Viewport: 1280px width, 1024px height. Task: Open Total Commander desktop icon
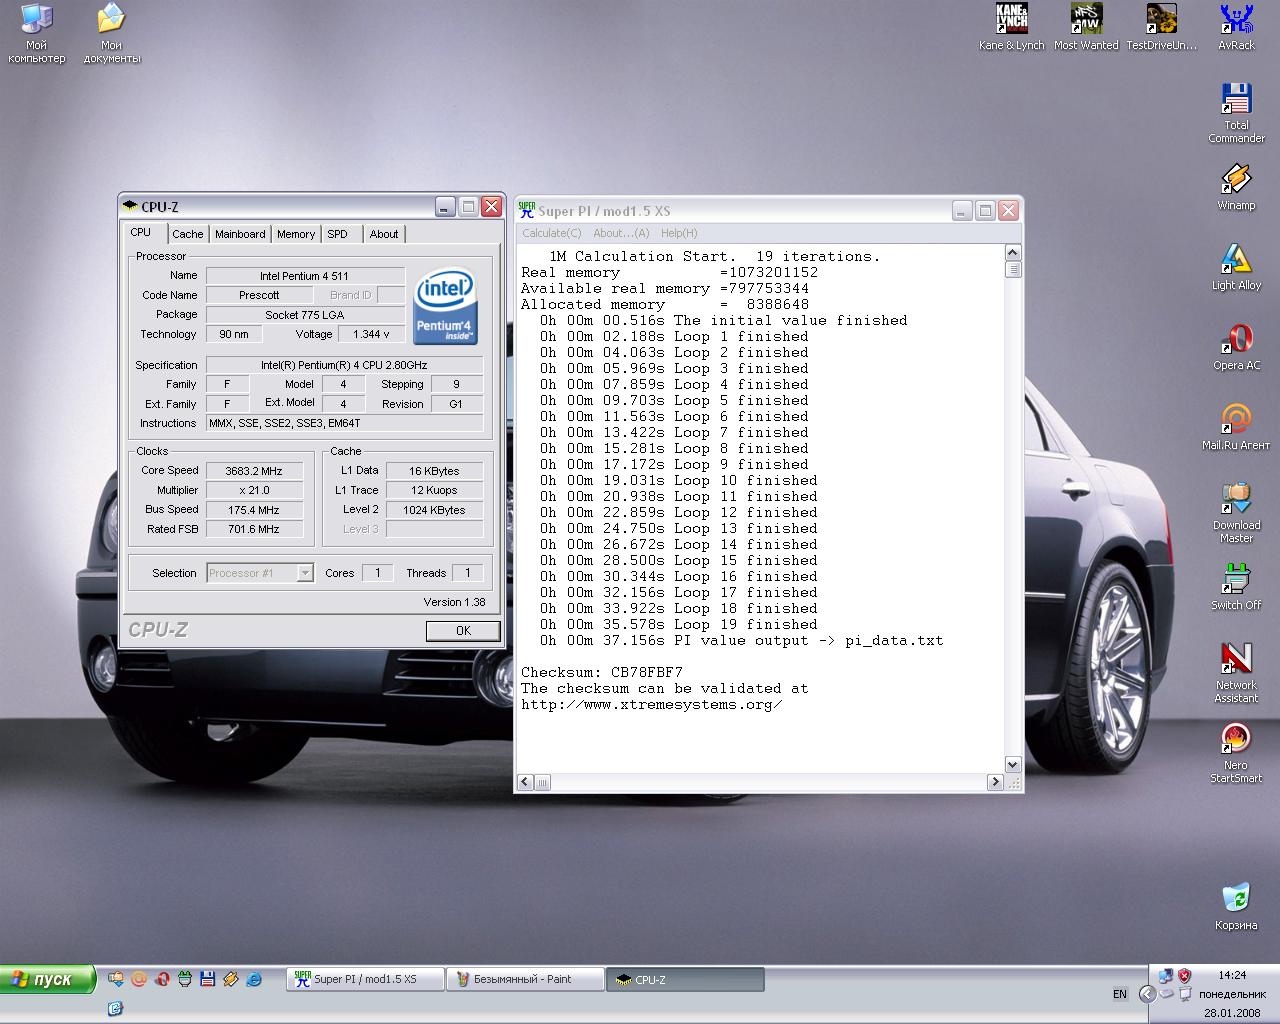[1236, 113]
